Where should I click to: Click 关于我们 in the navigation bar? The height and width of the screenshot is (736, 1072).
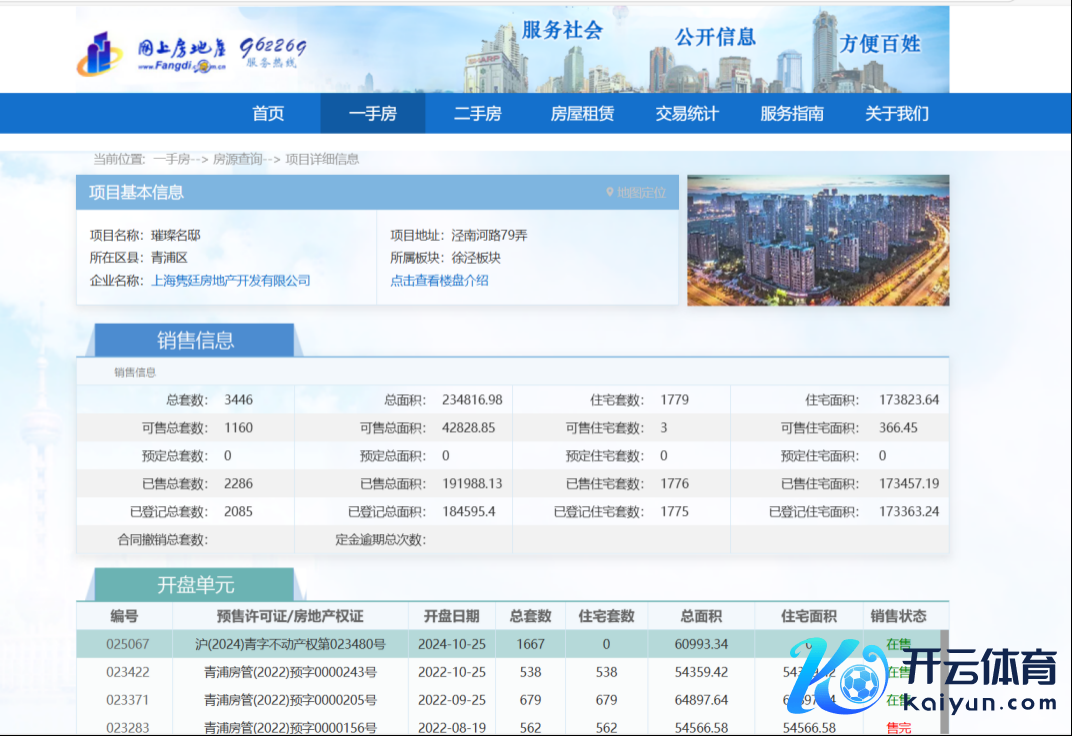pyautogui.click(x=896, y=113)
